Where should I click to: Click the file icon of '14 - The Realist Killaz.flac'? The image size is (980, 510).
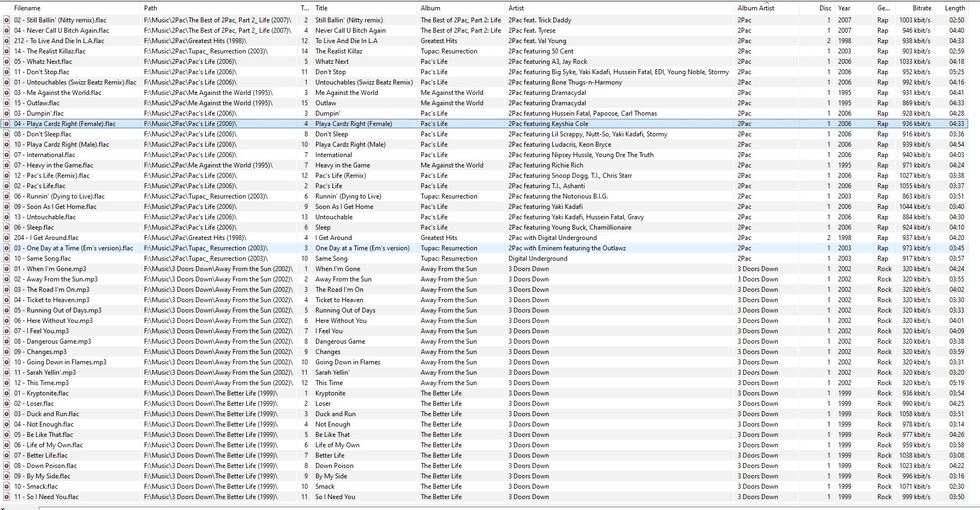[7, 51]
